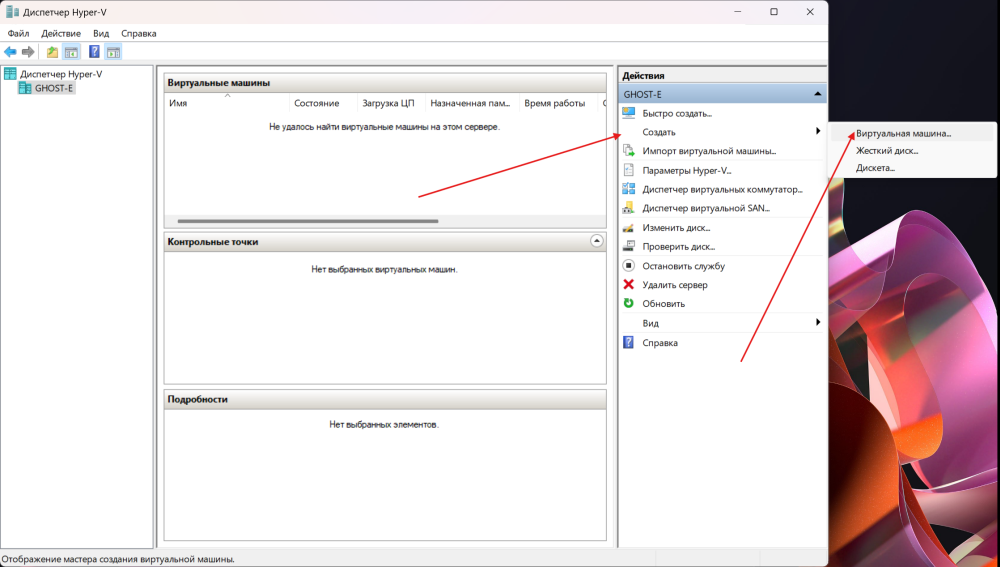Select GHOST-E server in the tree

[54, 88]
